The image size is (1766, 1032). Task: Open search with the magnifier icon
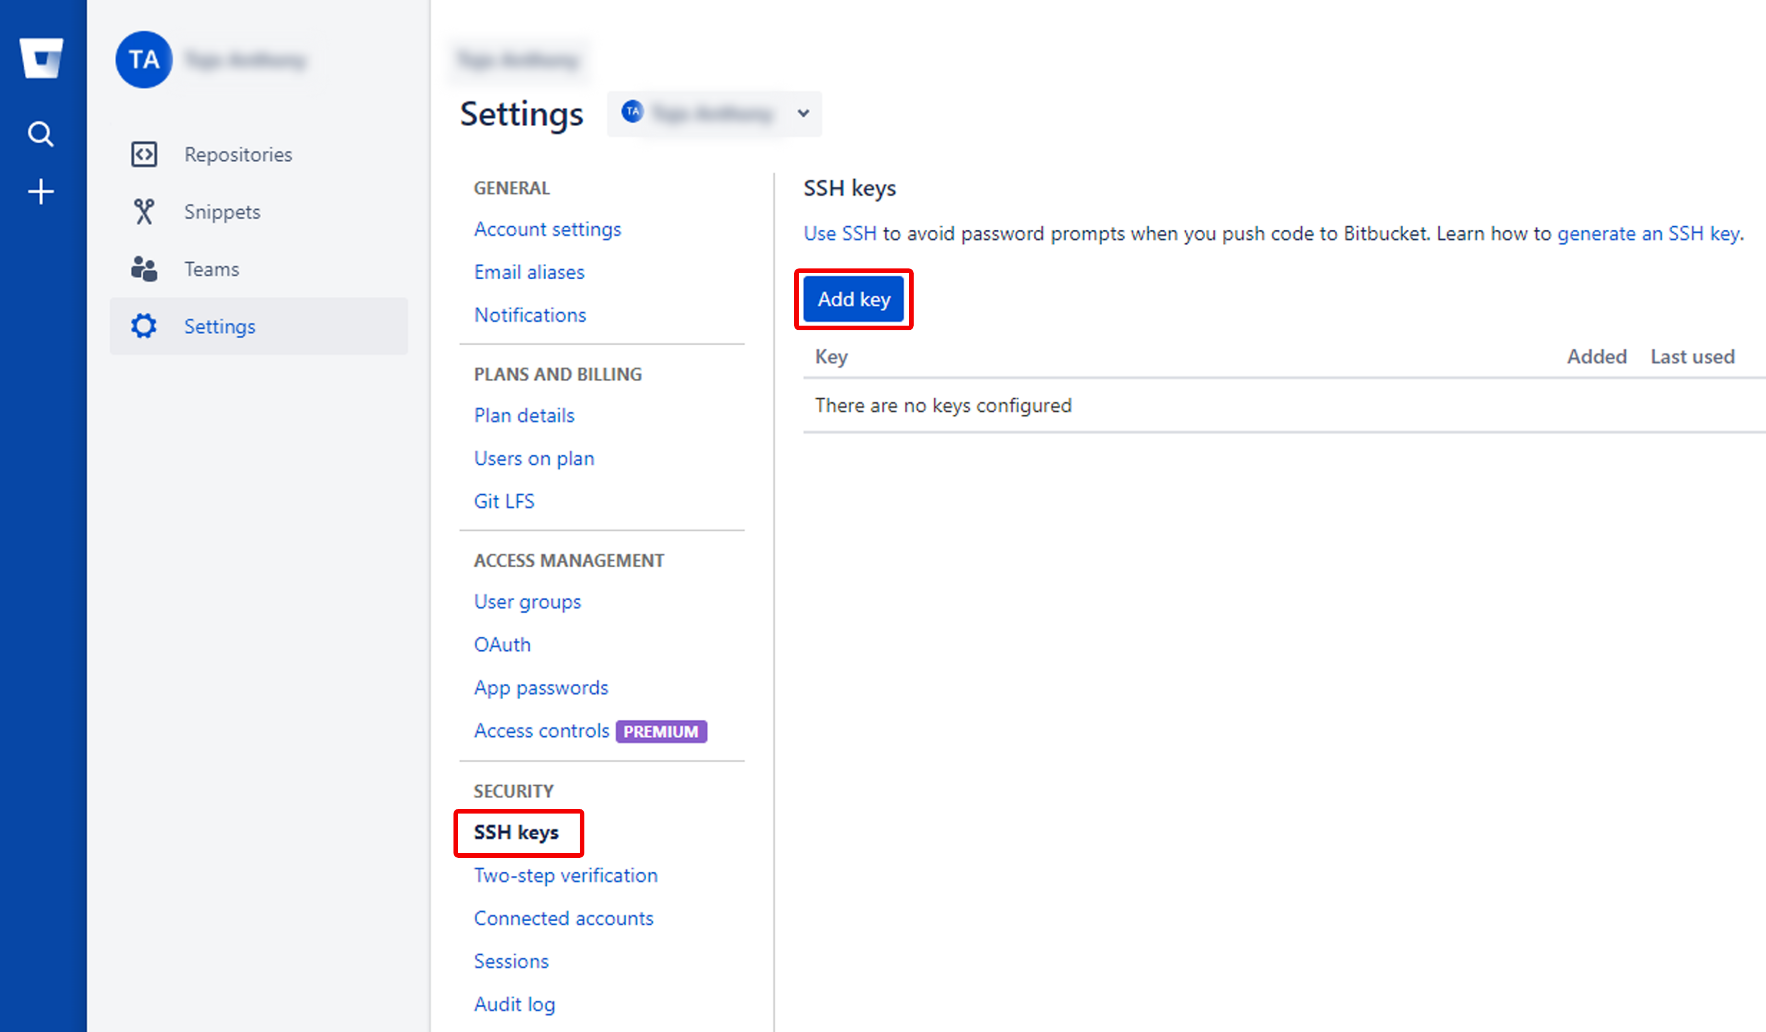pos(41,134)
